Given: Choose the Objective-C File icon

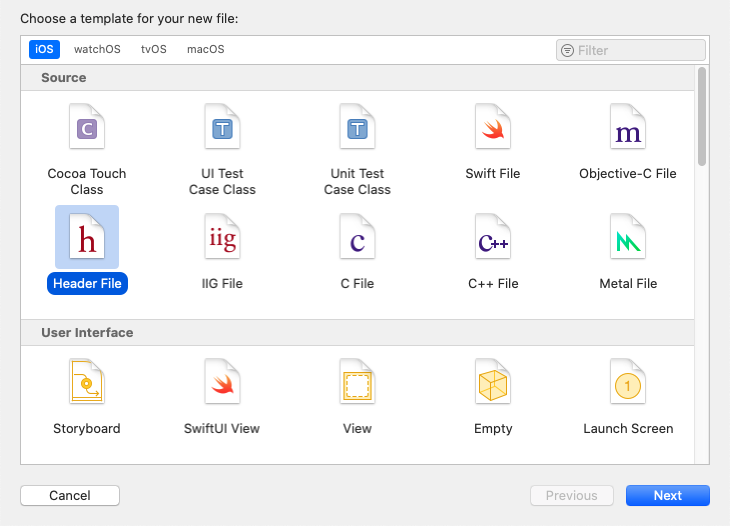Looking at the screenshot, I should coord(628,126).
